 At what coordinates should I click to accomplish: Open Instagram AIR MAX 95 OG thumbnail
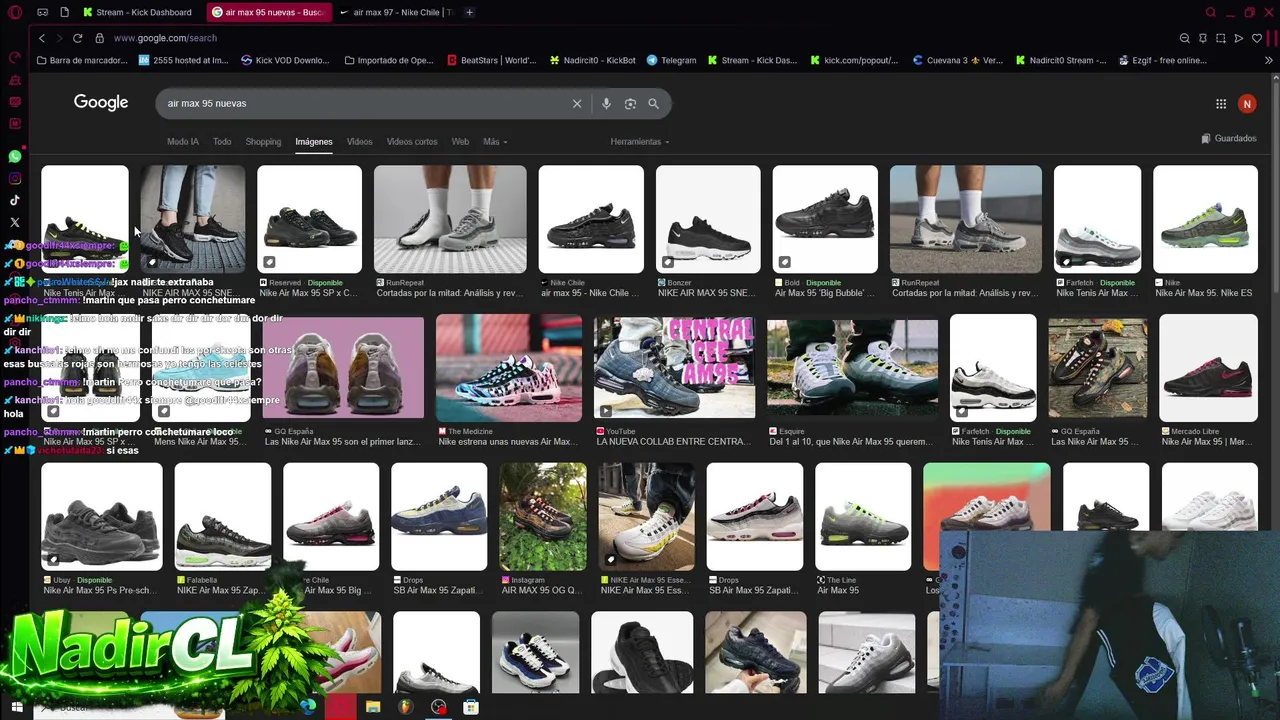(x=543, y=516)
